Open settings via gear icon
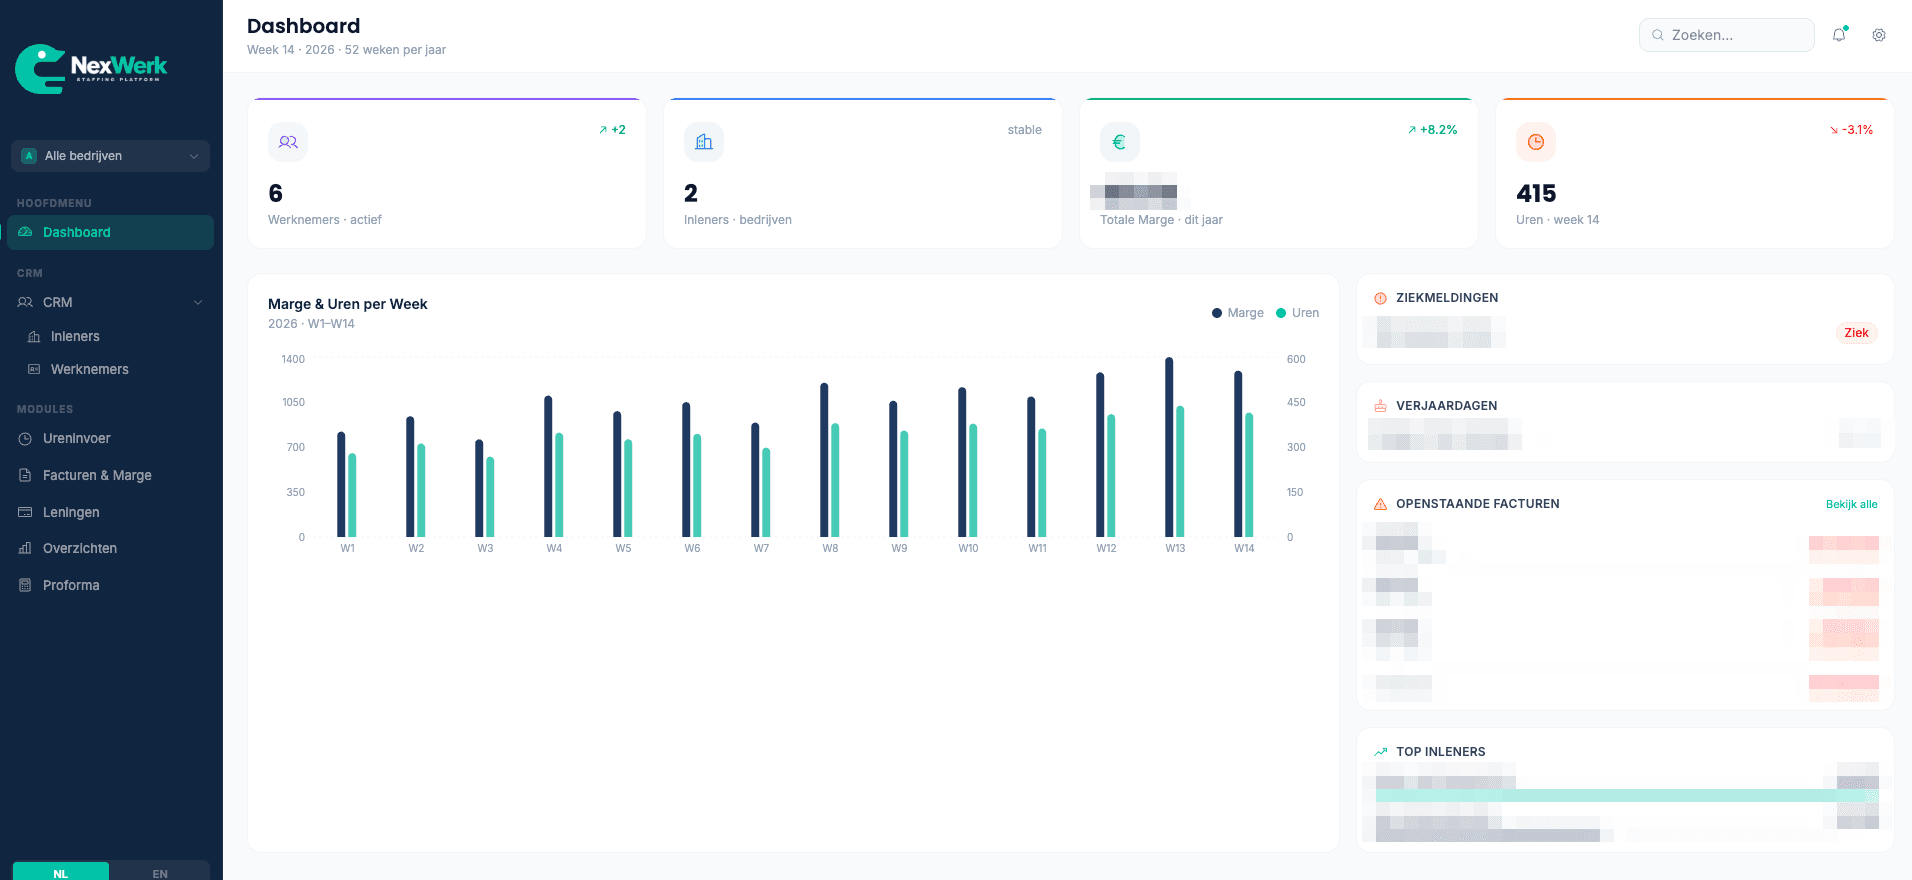This screenshot has width=1912, height=880. point(1879,35)
